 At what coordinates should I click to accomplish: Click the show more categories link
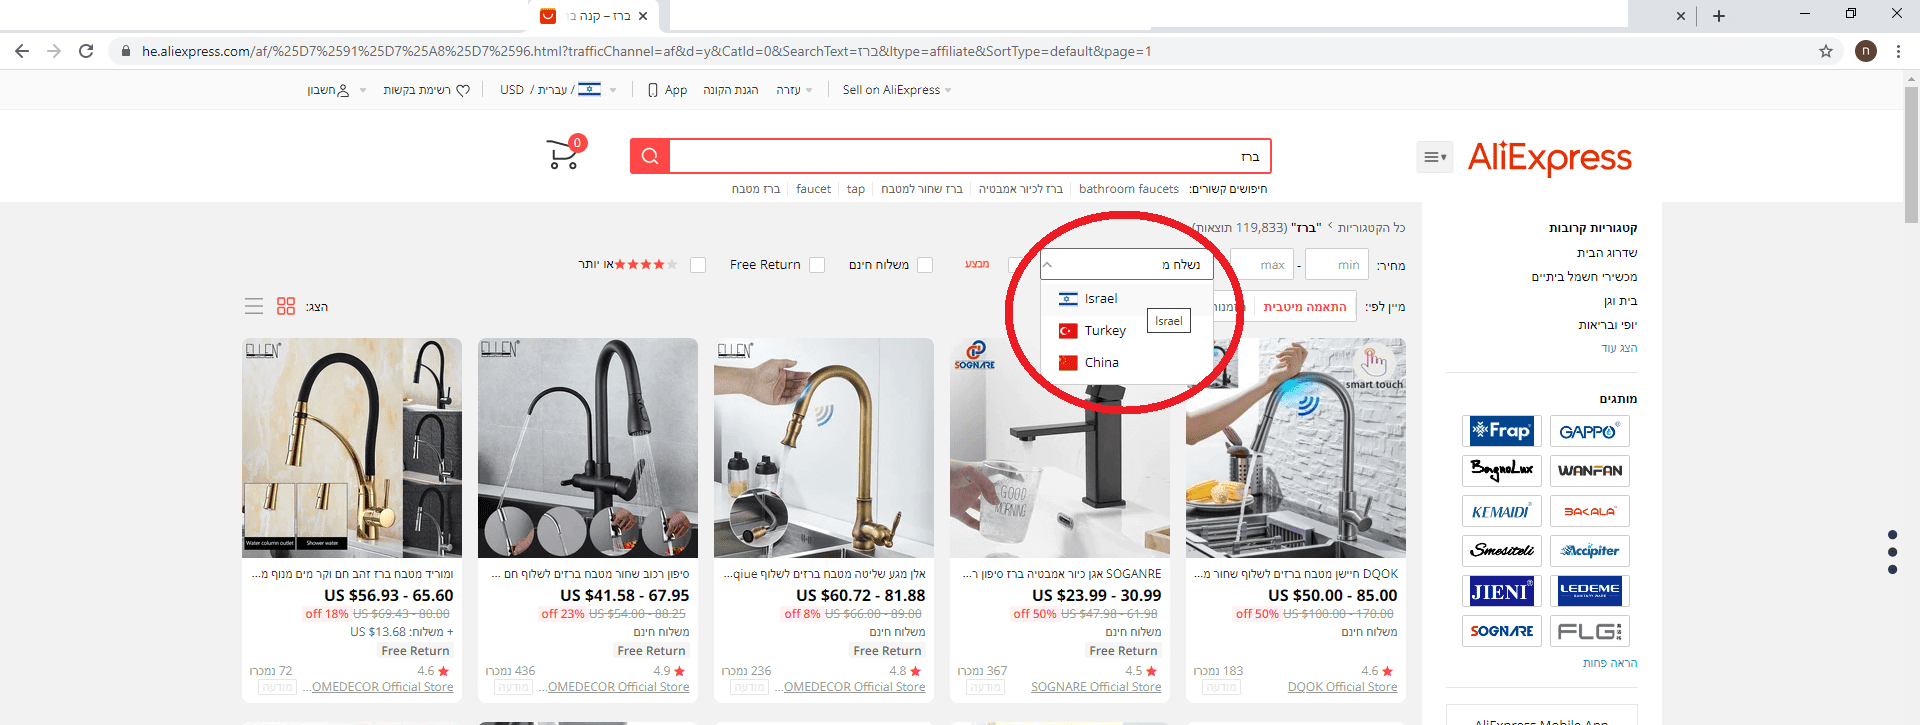1619,348
